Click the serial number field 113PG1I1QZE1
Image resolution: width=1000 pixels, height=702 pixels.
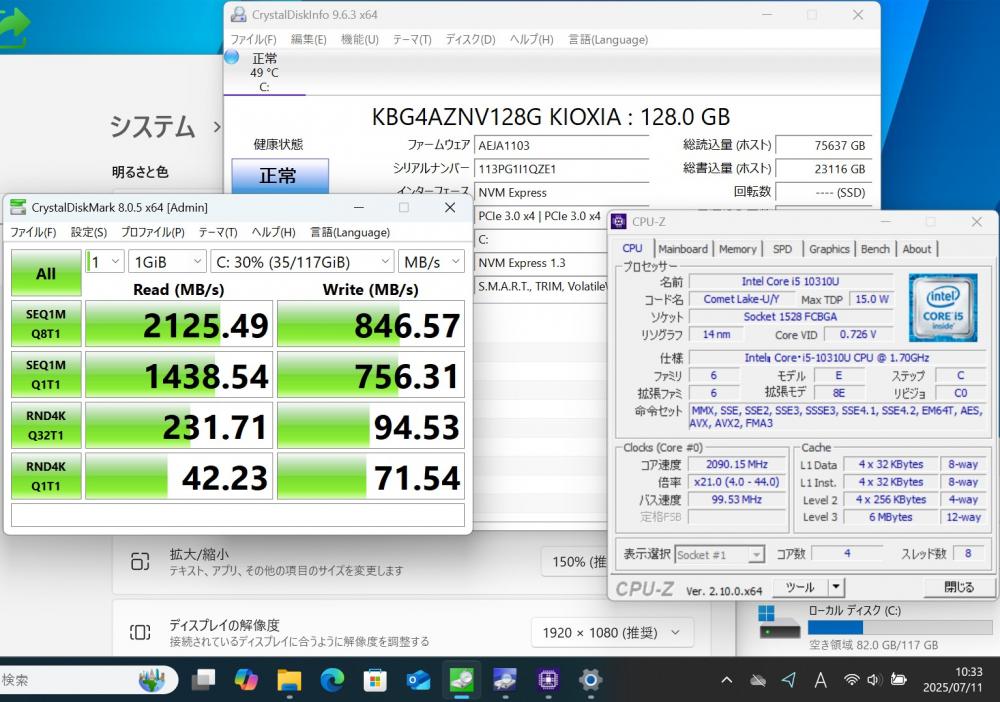tap(562, 169)
